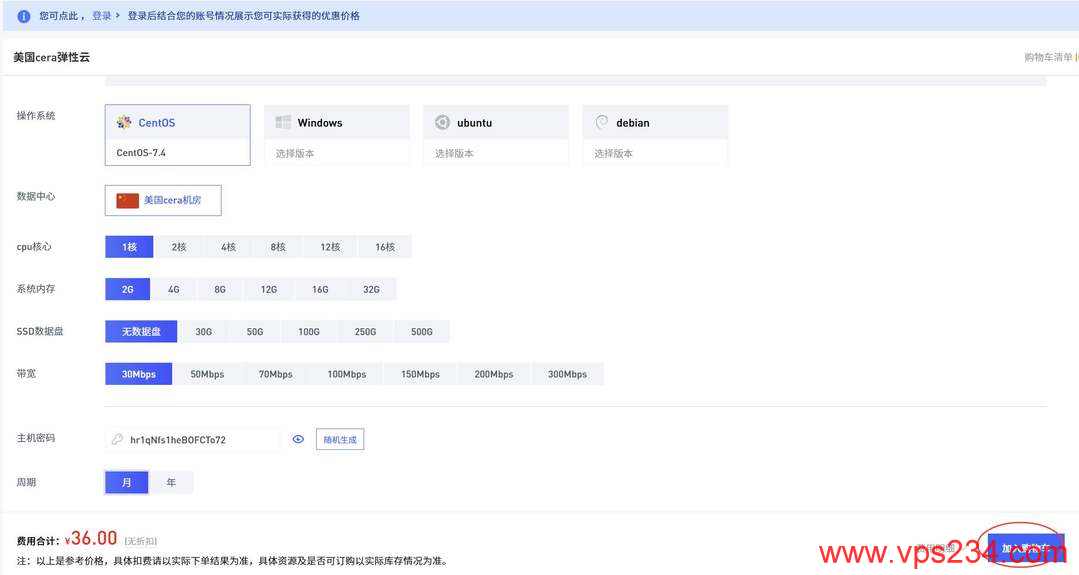
Task: Set billing period to 年
Action: click(171, 482)
